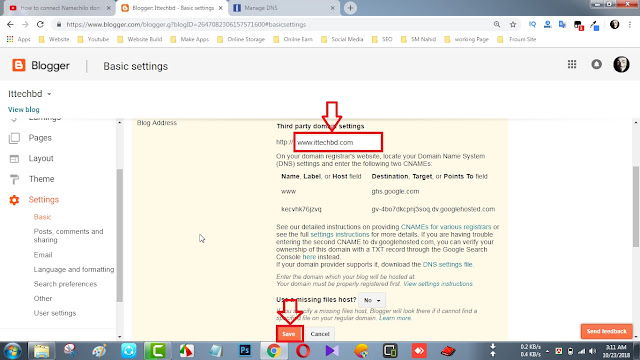Open CNAMEs for various registrars link
The width and height of the screenshot is (640, 360).
click(446, 227)
